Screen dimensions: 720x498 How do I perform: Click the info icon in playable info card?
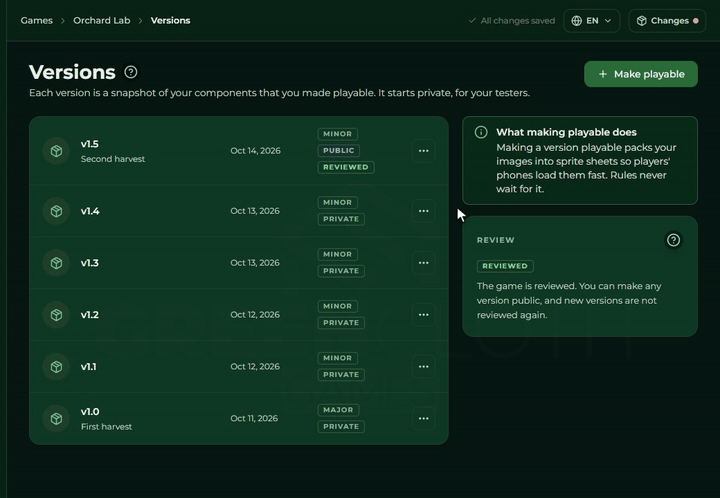(481, 133)
